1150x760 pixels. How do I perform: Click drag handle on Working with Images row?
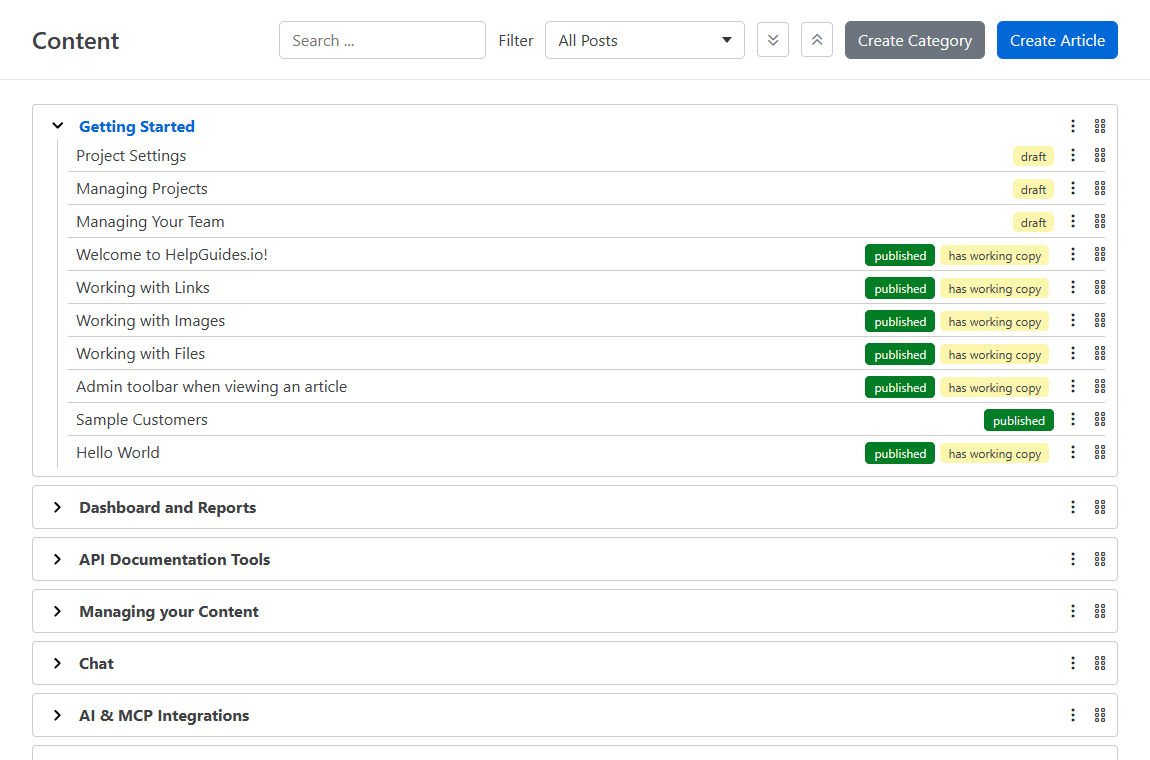1100,321
